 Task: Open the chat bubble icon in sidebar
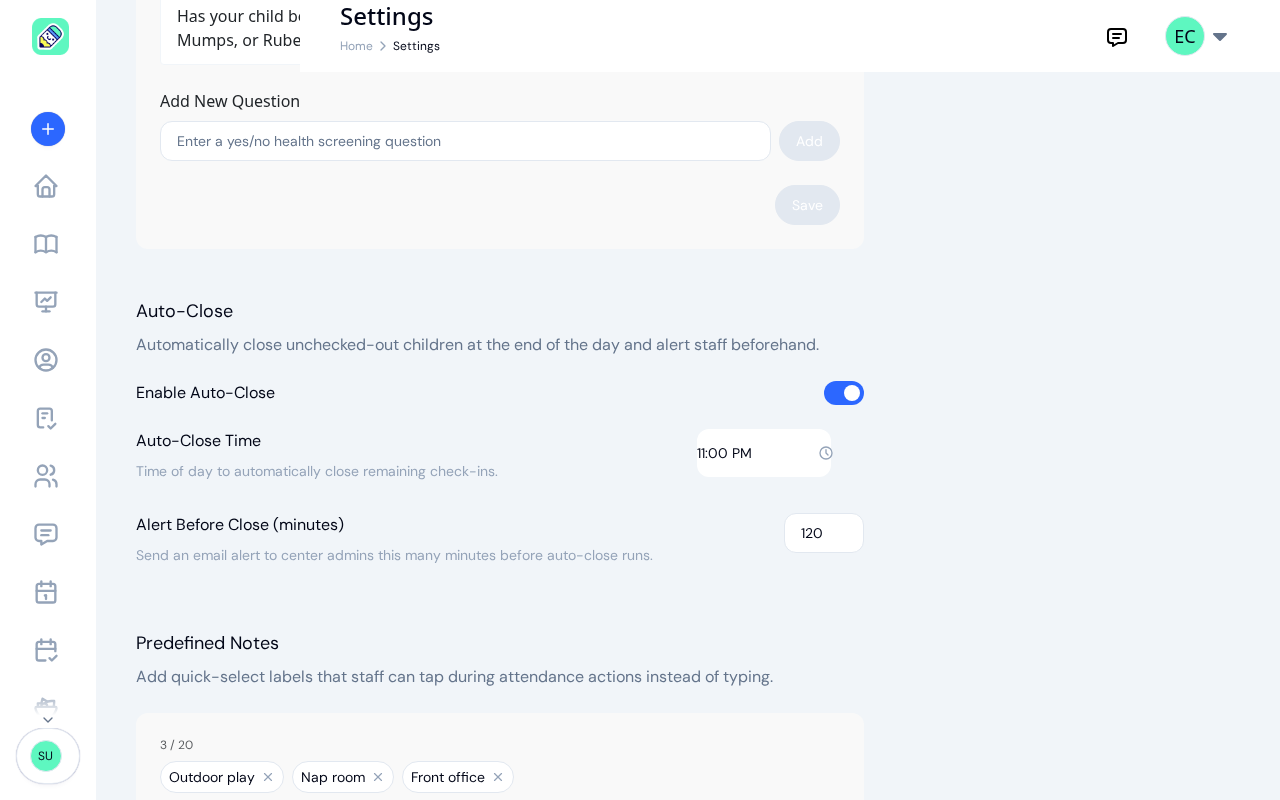(x=46, y=534)
